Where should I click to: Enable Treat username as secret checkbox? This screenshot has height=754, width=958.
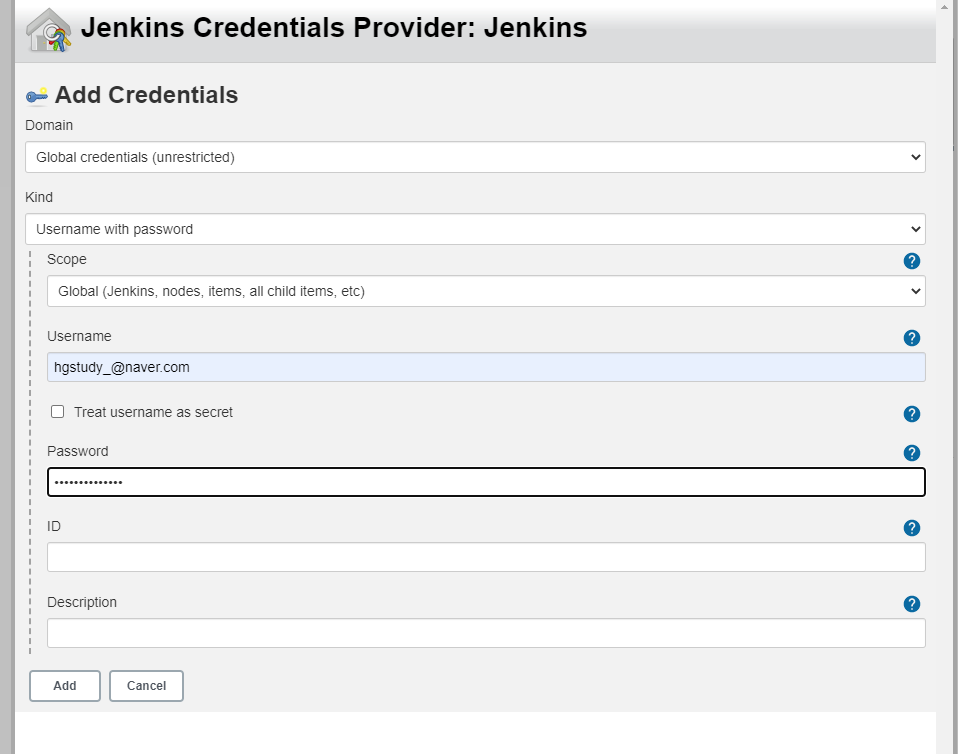pos(57,412)
